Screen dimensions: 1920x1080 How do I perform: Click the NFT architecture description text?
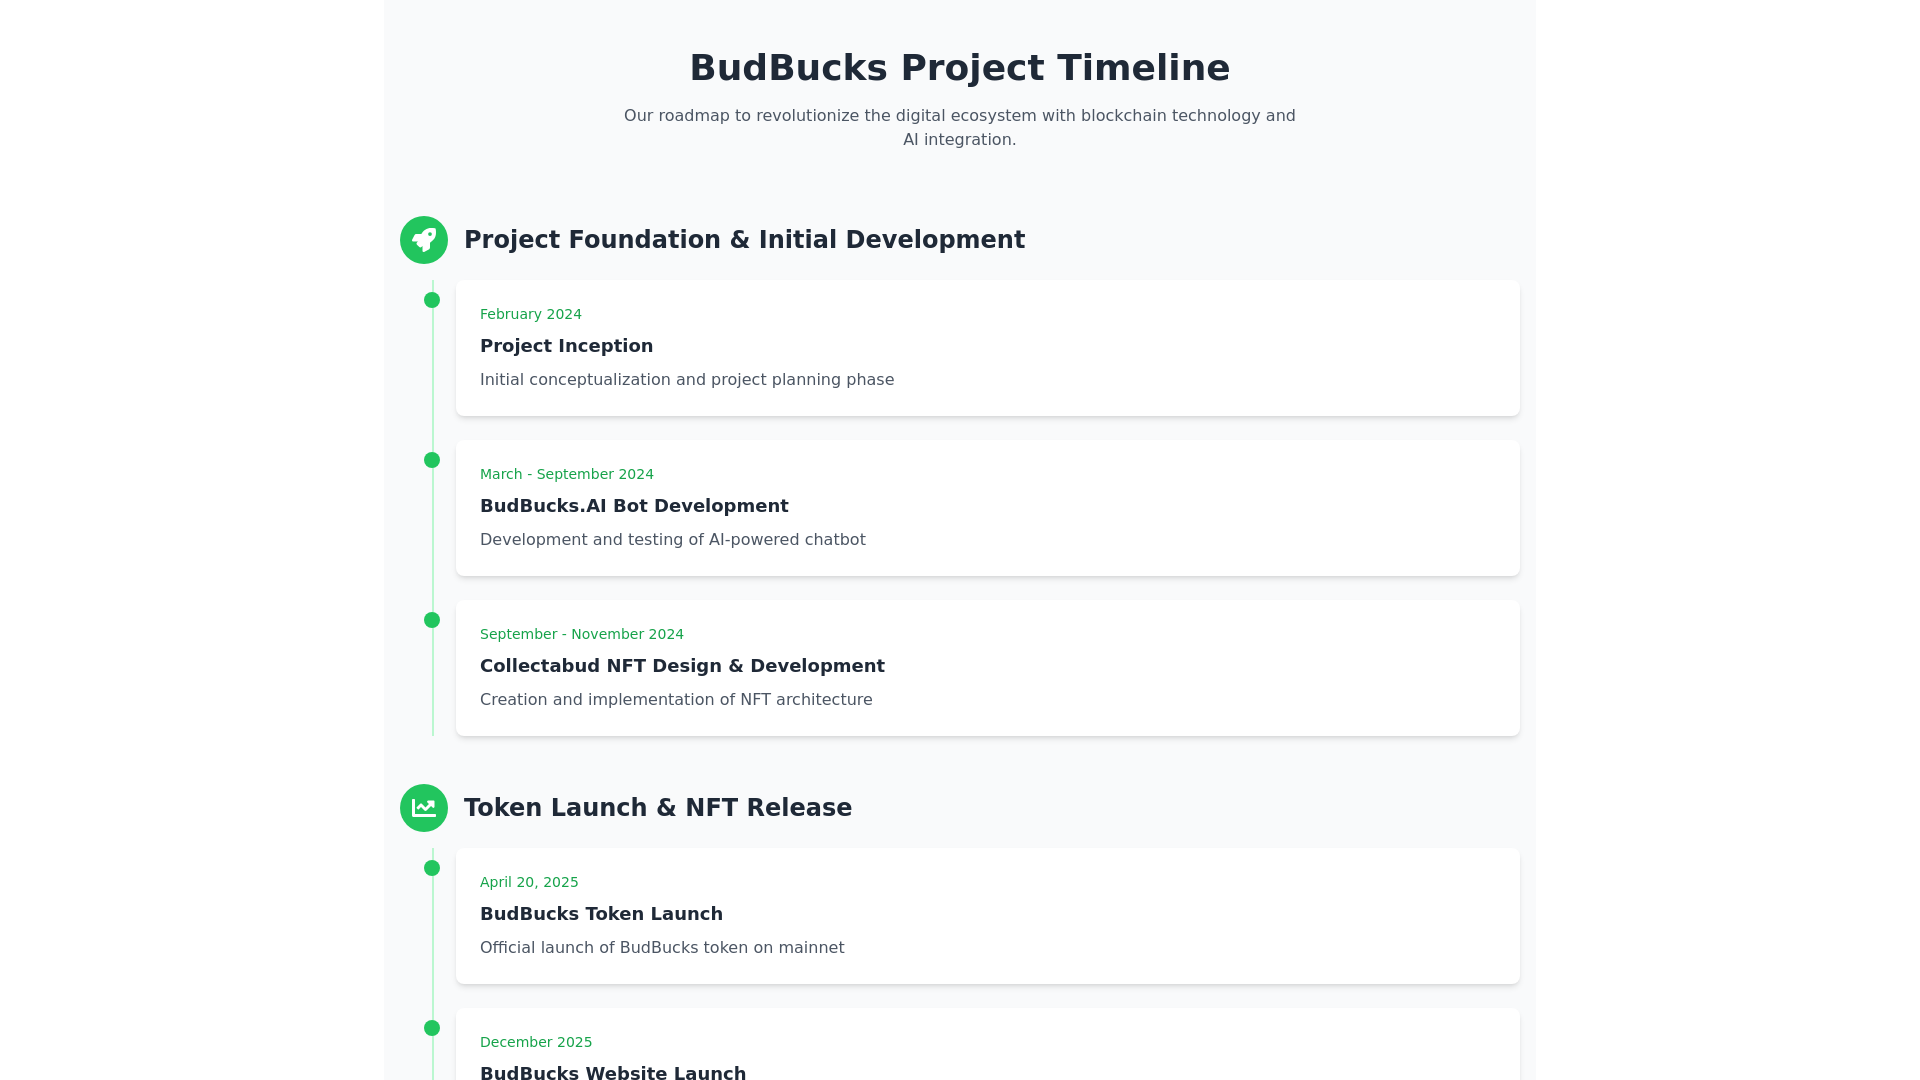click(676, 700)
